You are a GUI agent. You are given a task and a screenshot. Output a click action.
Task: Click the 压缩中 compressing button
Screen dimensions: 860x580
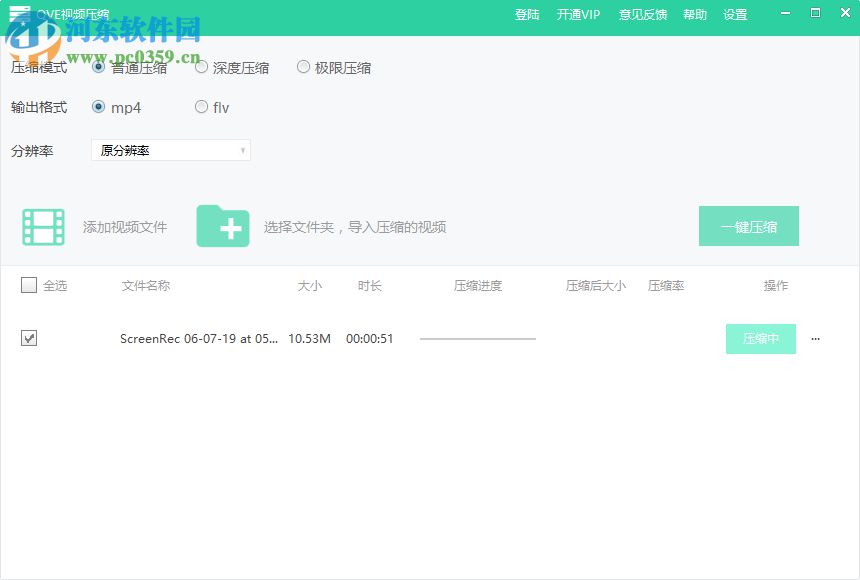(x=760, y=339)
